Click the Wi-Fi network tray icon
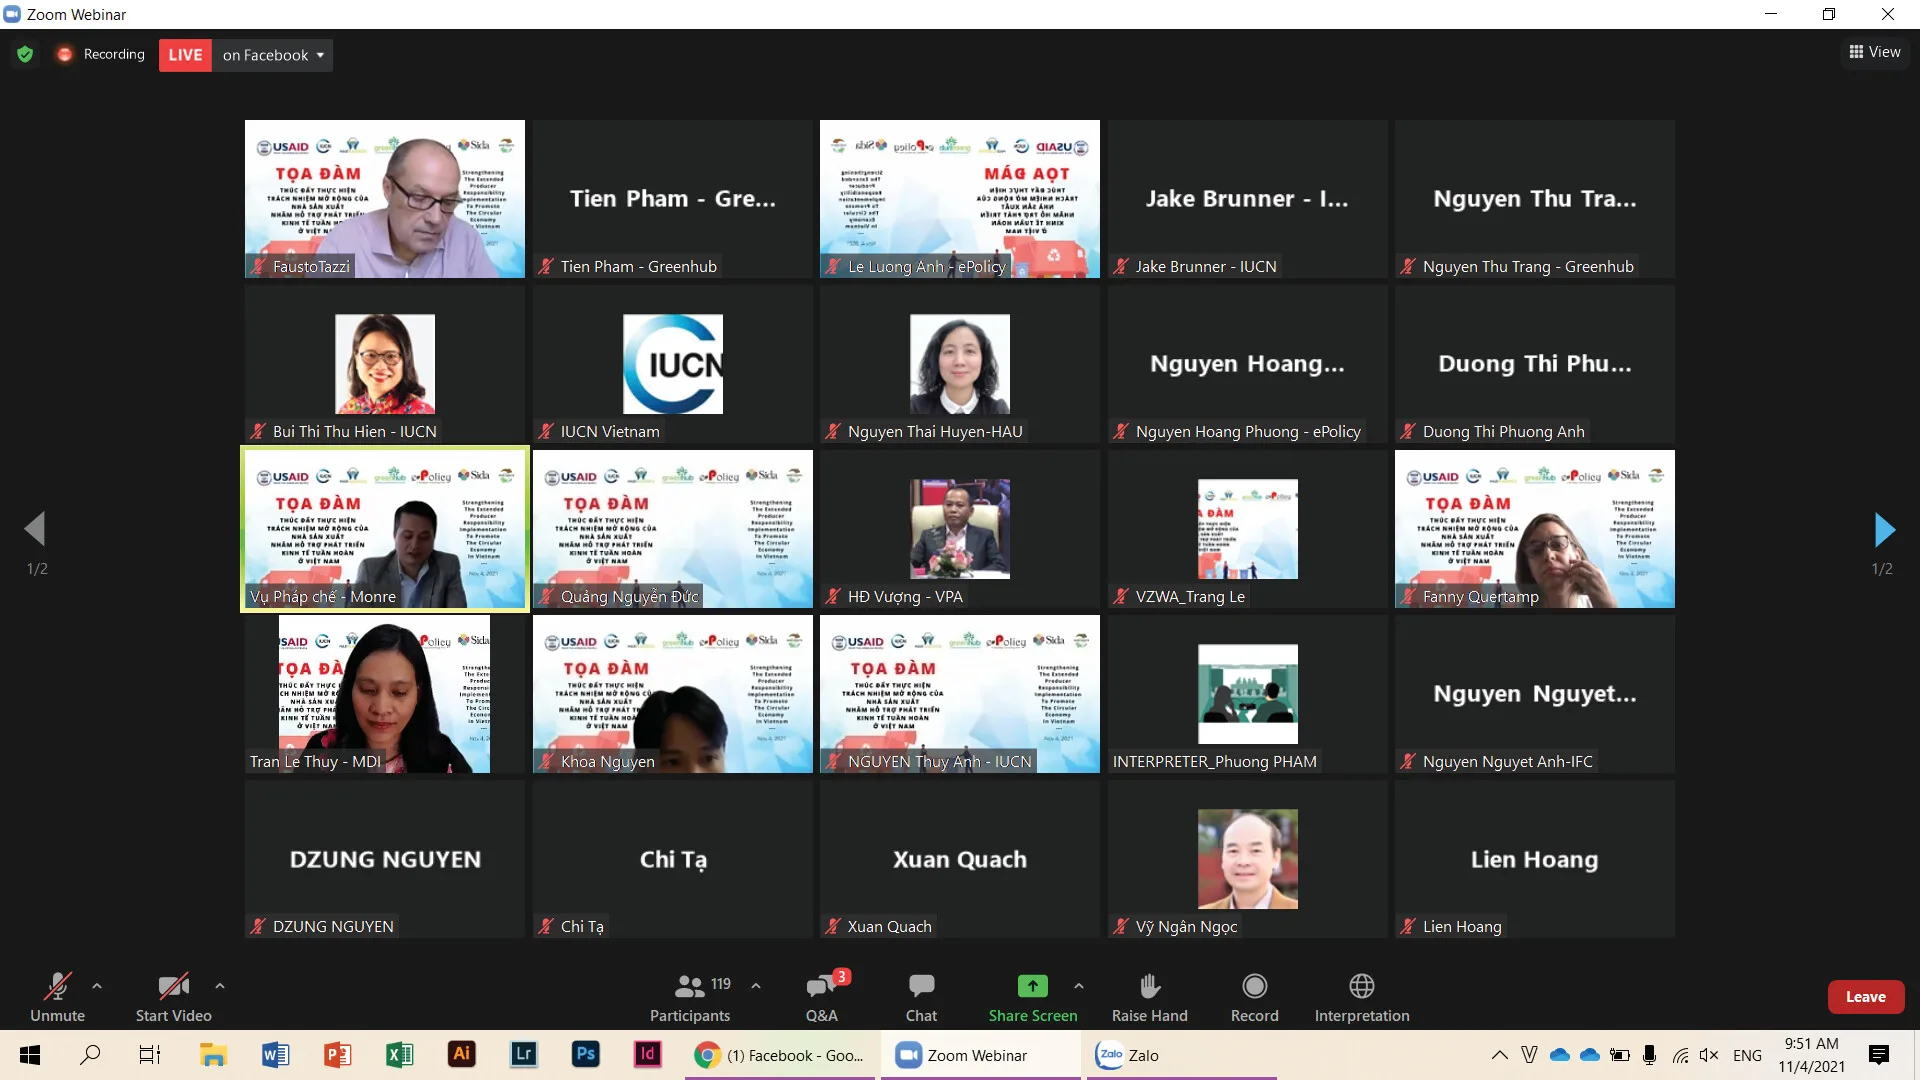Viewport: 1920px width, 1080px height. click(1680, 1055)
